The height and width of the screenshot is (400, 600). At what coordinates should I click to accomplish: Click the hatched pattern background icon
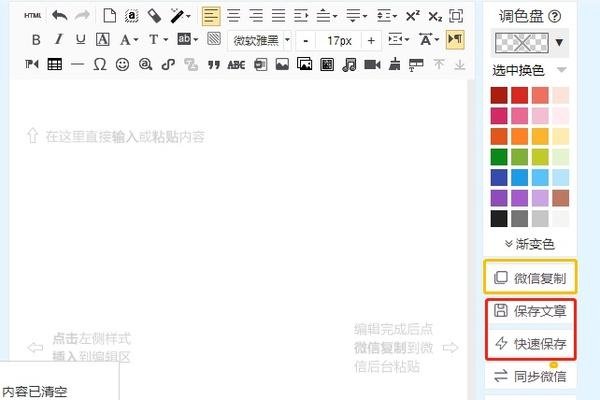click(x=214, y=39)
